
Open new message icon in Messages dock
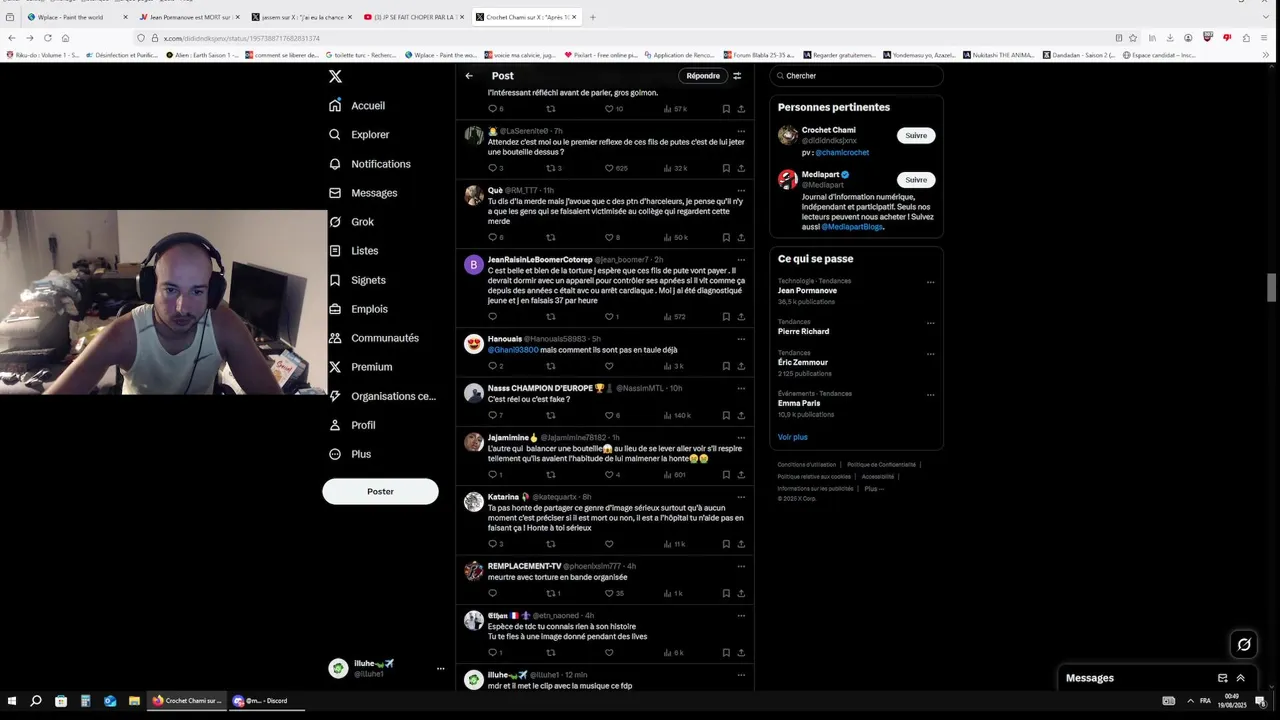pyautogui.click(x=1222, y=678)
